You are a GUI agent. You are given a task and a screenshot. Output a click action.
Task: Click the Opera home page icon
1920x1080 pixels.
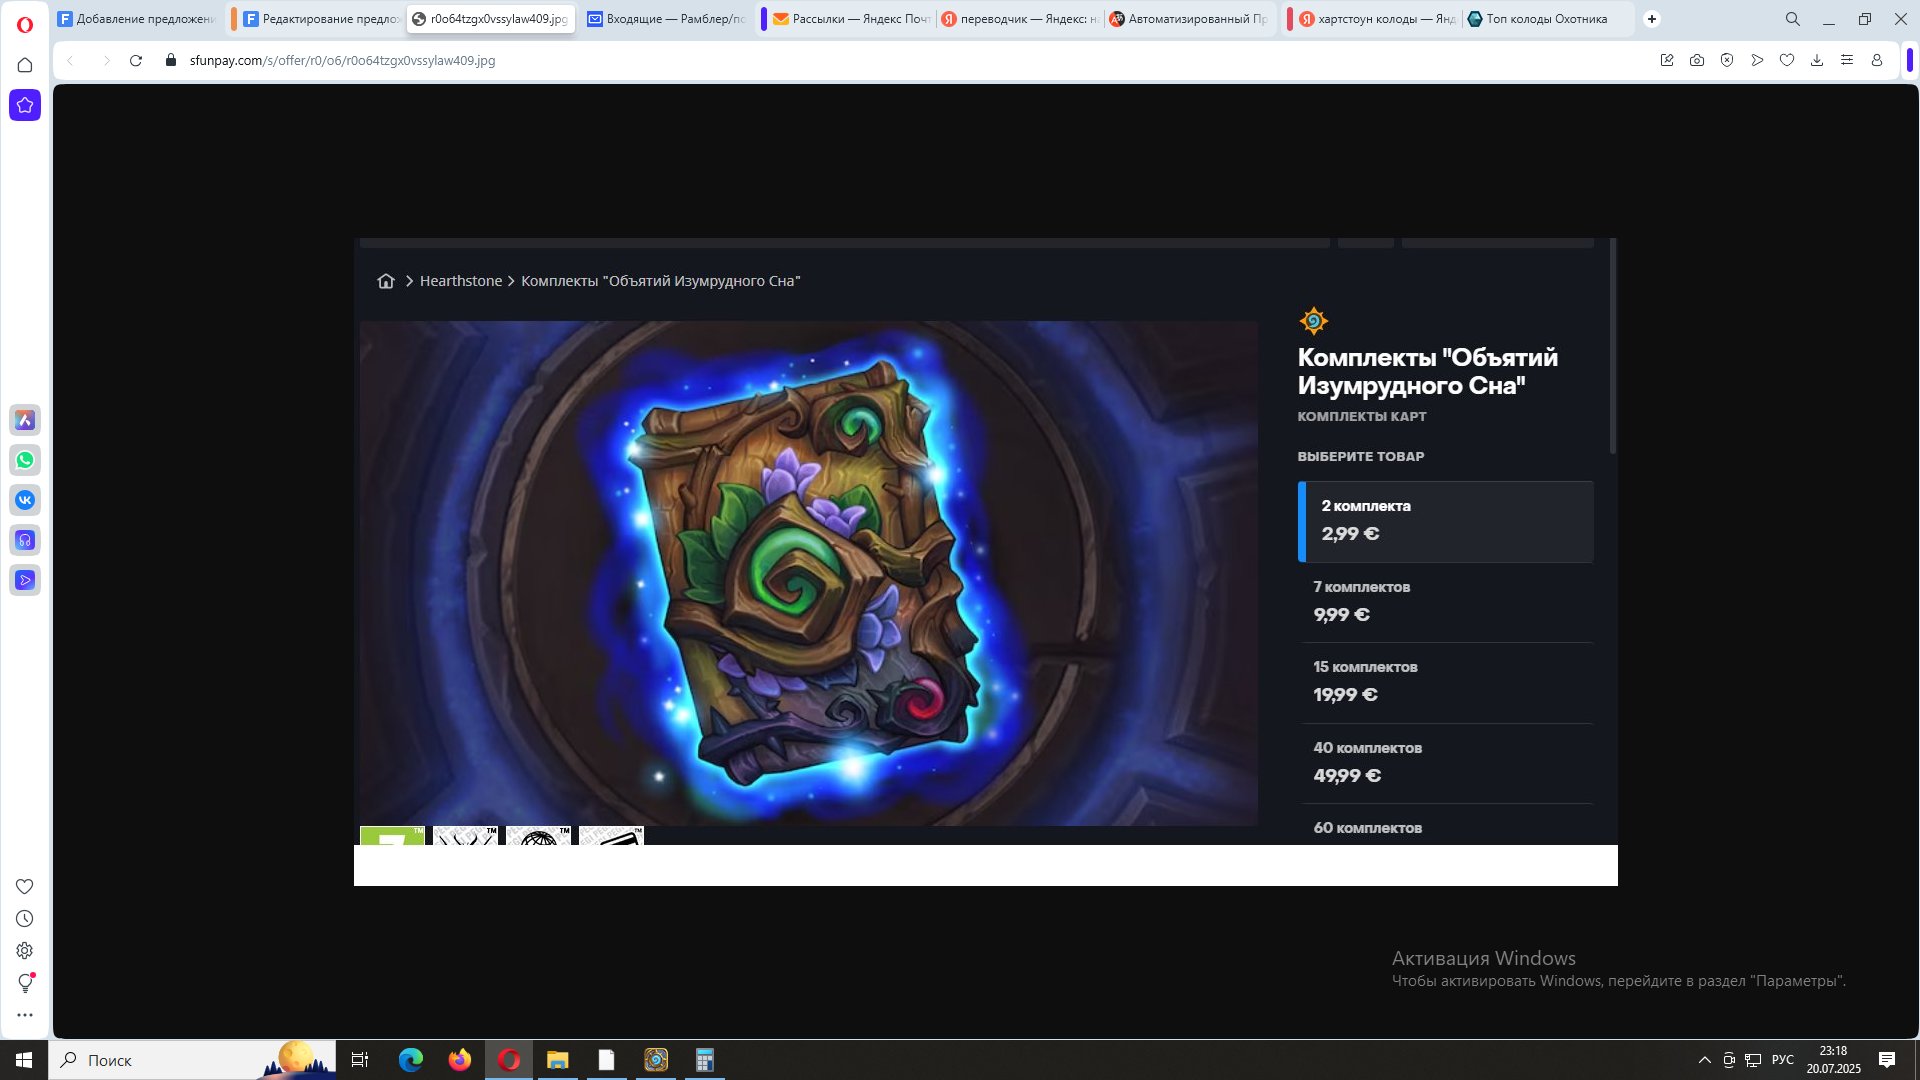point(25,65)
